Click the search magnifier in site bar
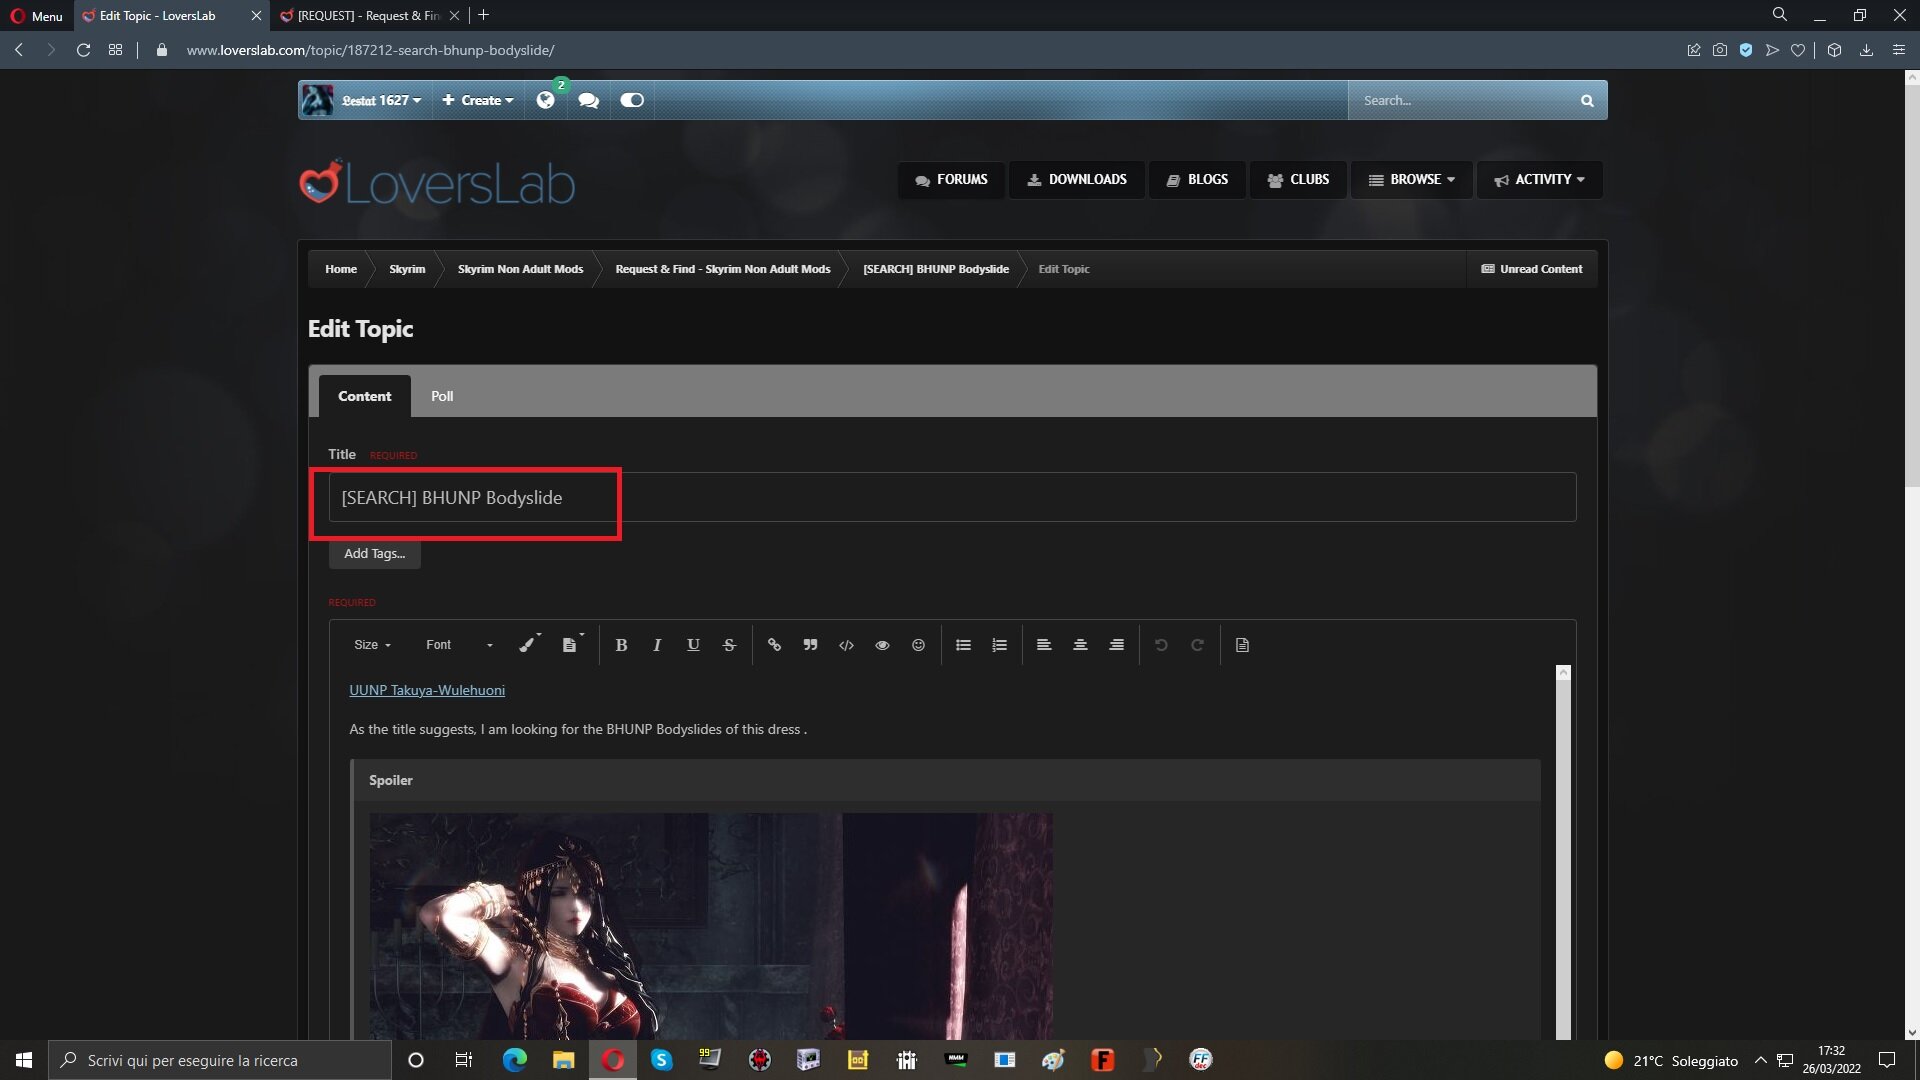 1586,100
